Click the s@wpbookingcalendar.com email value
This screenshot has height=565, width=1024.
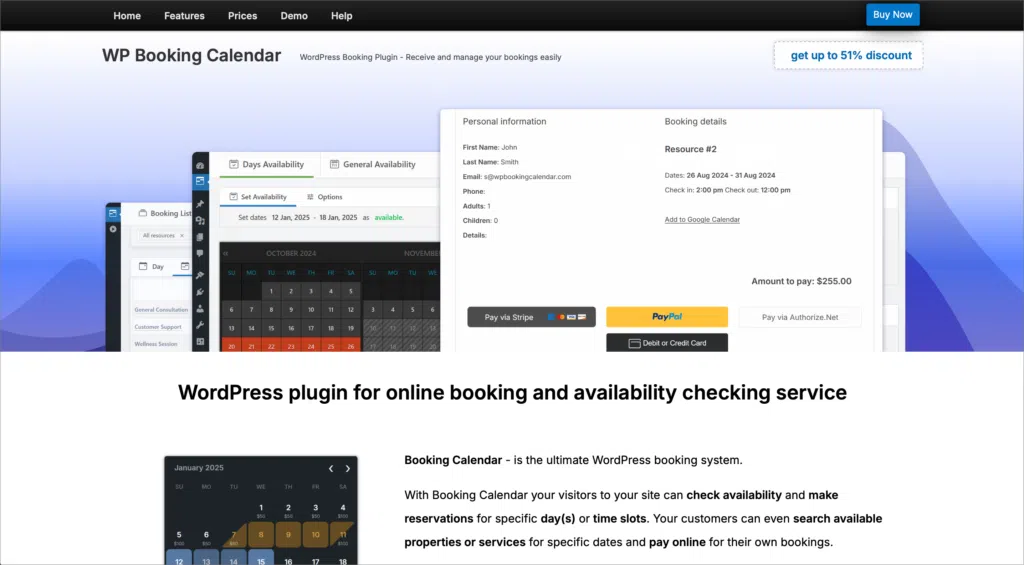pos(527,176)
